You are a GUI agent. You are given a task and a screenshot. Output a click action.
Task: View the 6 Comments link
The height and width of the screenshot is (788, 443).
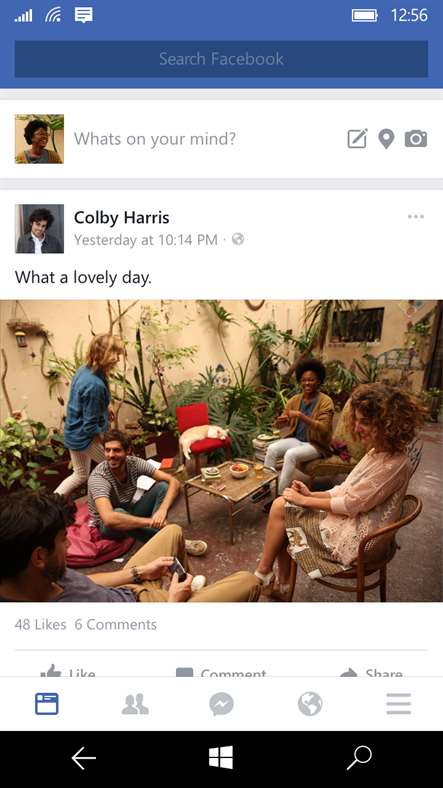(116, 625)
